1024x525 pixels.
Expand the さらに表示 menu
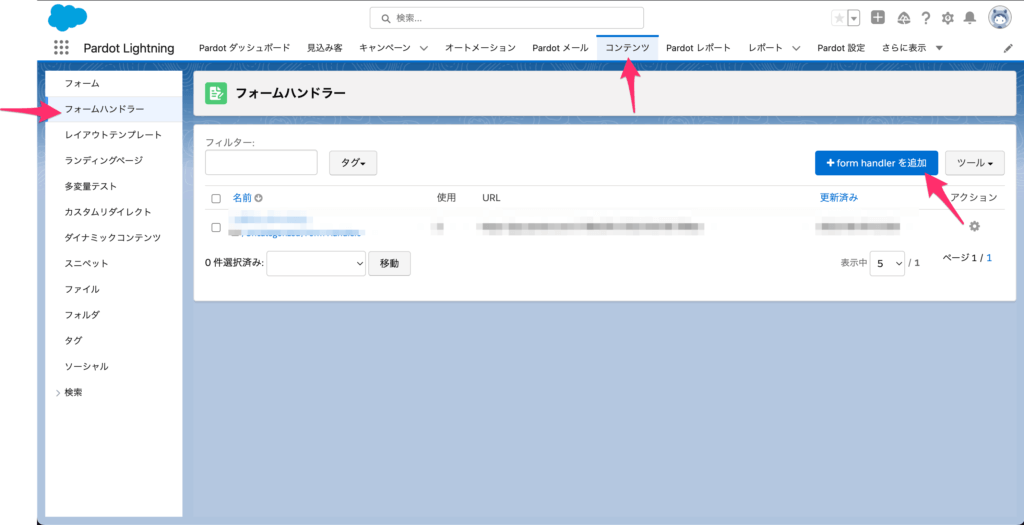912,48
